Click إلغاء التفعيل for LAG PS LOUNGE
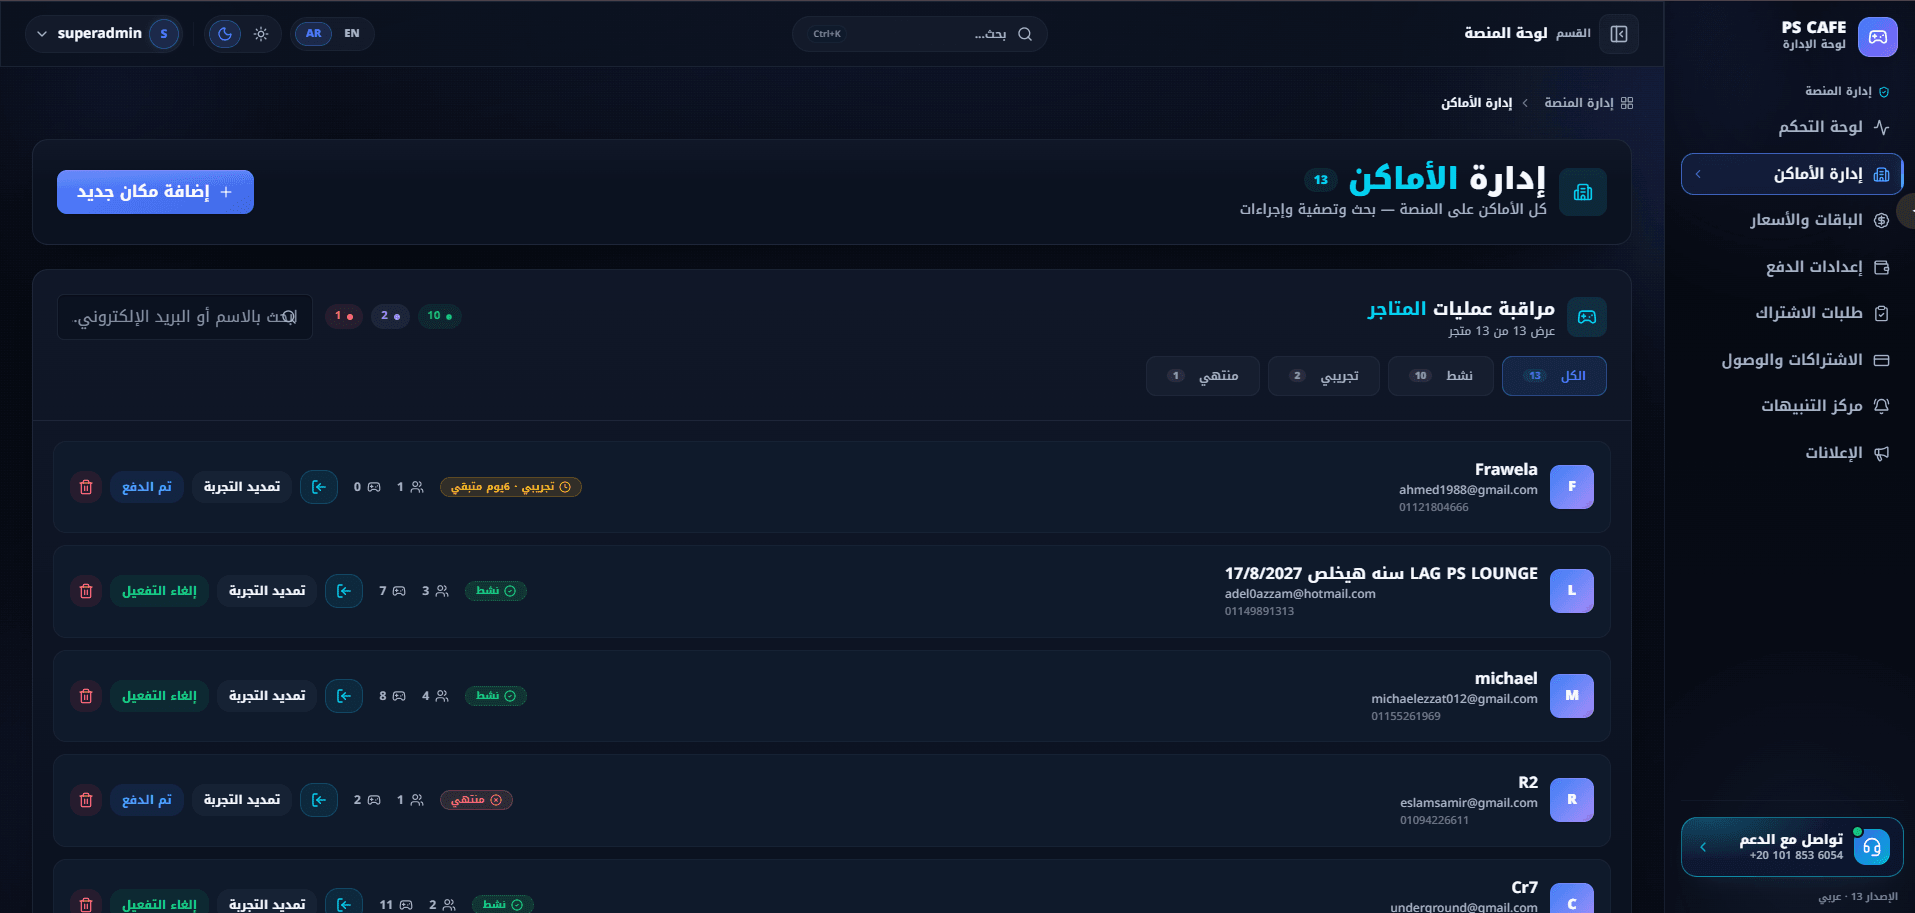 click(x=160, y=591)
